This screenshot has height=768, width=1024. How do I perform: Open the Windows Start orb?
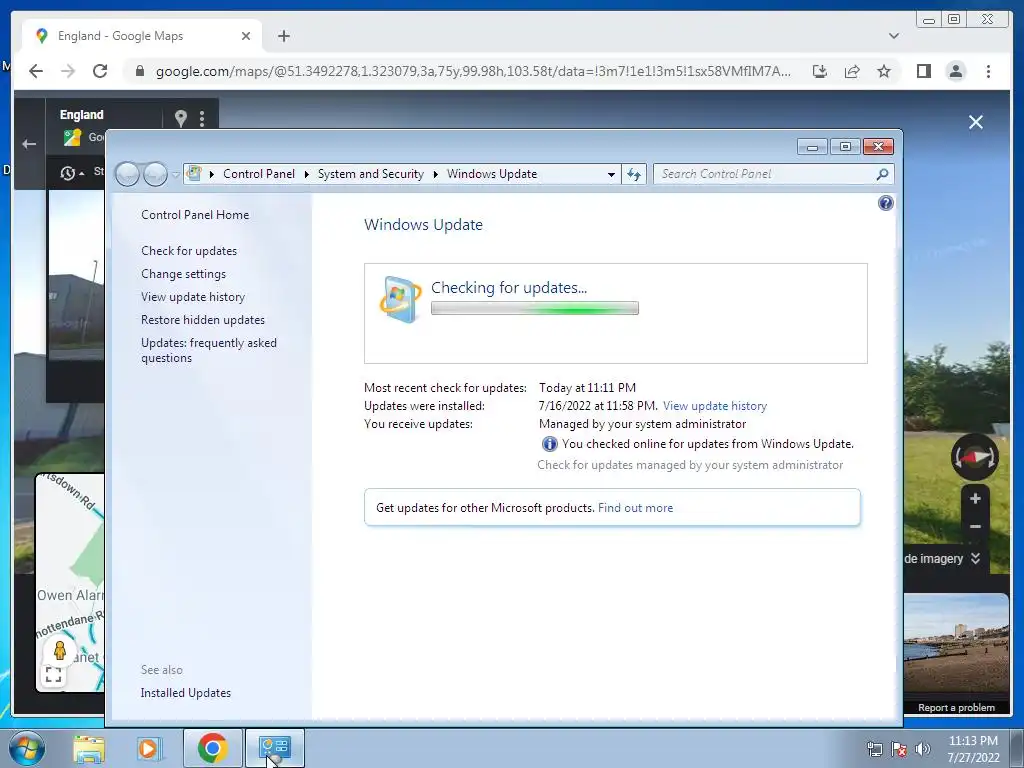click(26, 748)
